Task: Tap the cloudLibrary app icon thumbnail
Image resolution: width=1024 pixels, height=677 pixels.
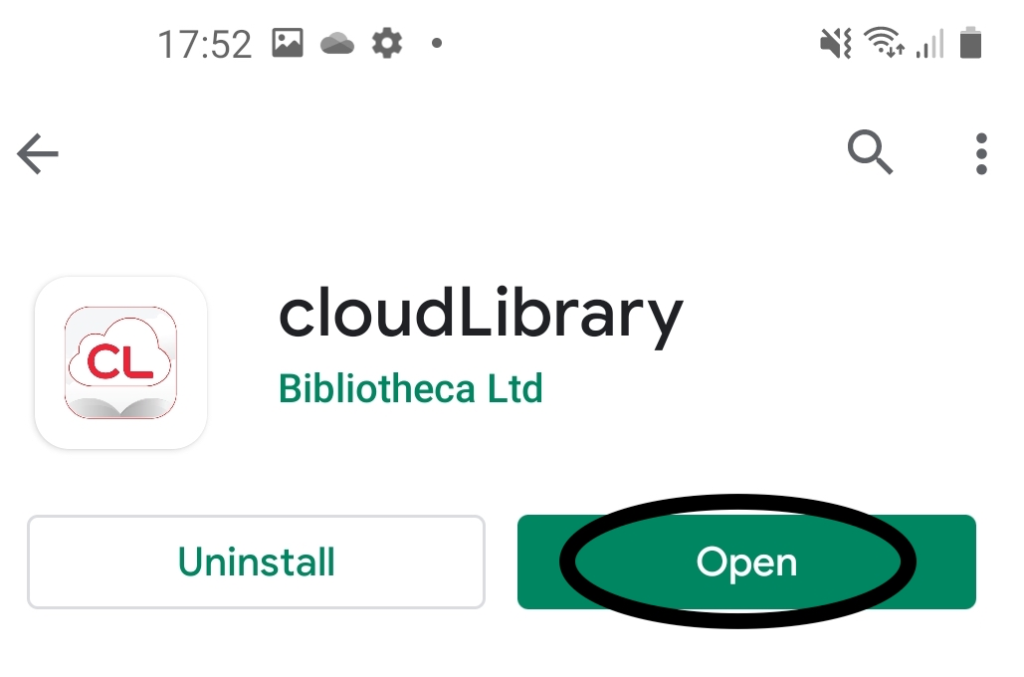Action: (121, 363)
